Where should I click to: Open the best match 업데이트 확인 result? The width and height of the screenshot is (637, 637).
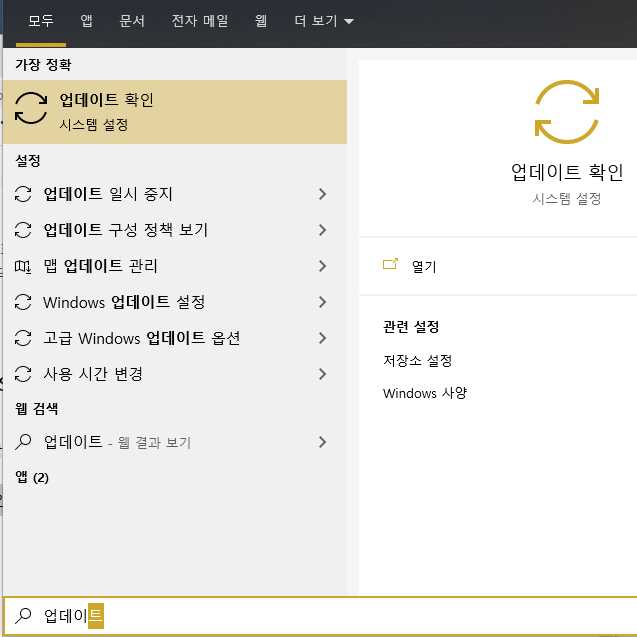tap(175, 112)
